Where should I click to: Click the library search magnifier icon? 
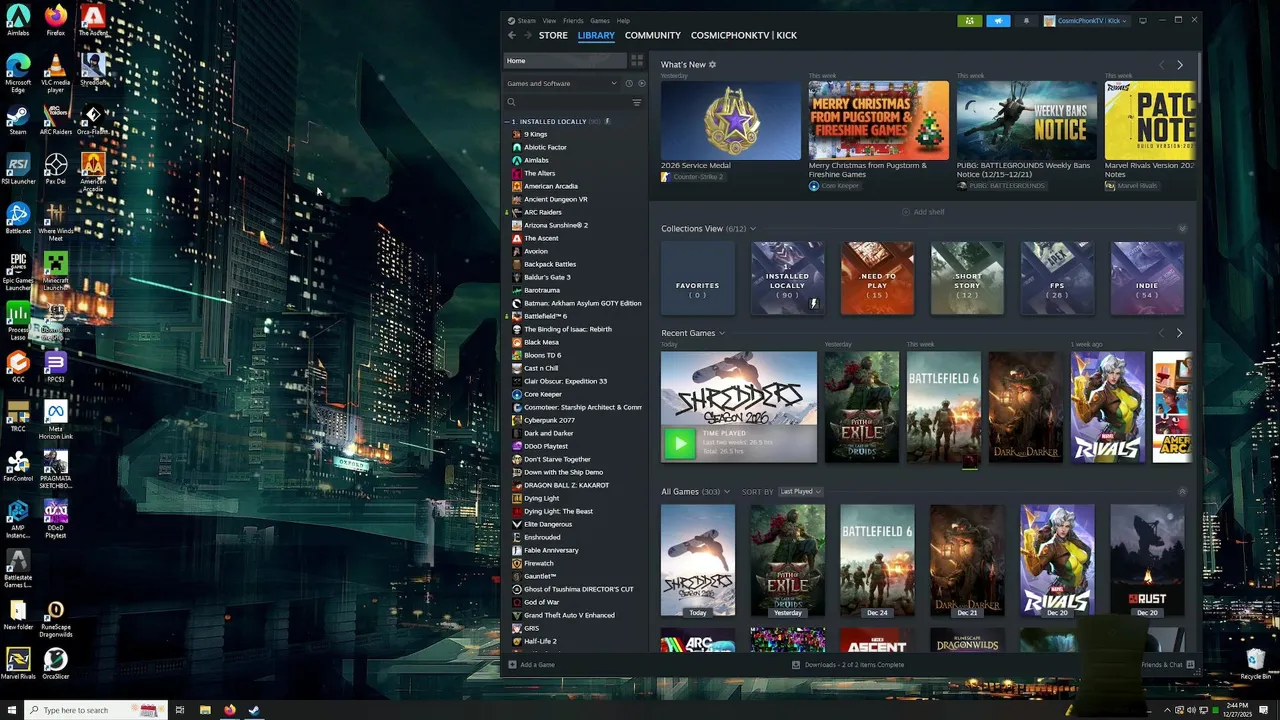coord(511,102)
